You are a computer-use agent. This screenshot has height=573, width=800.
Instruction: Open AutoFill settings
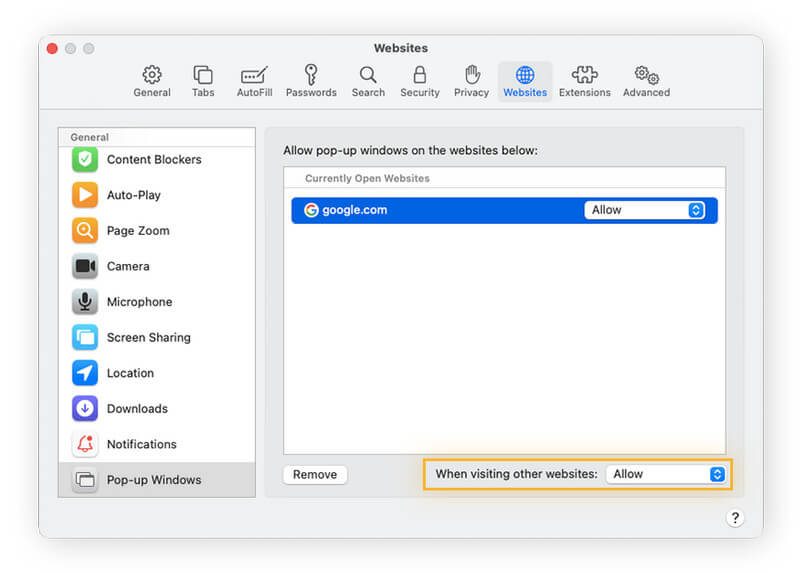pos(254,81)
